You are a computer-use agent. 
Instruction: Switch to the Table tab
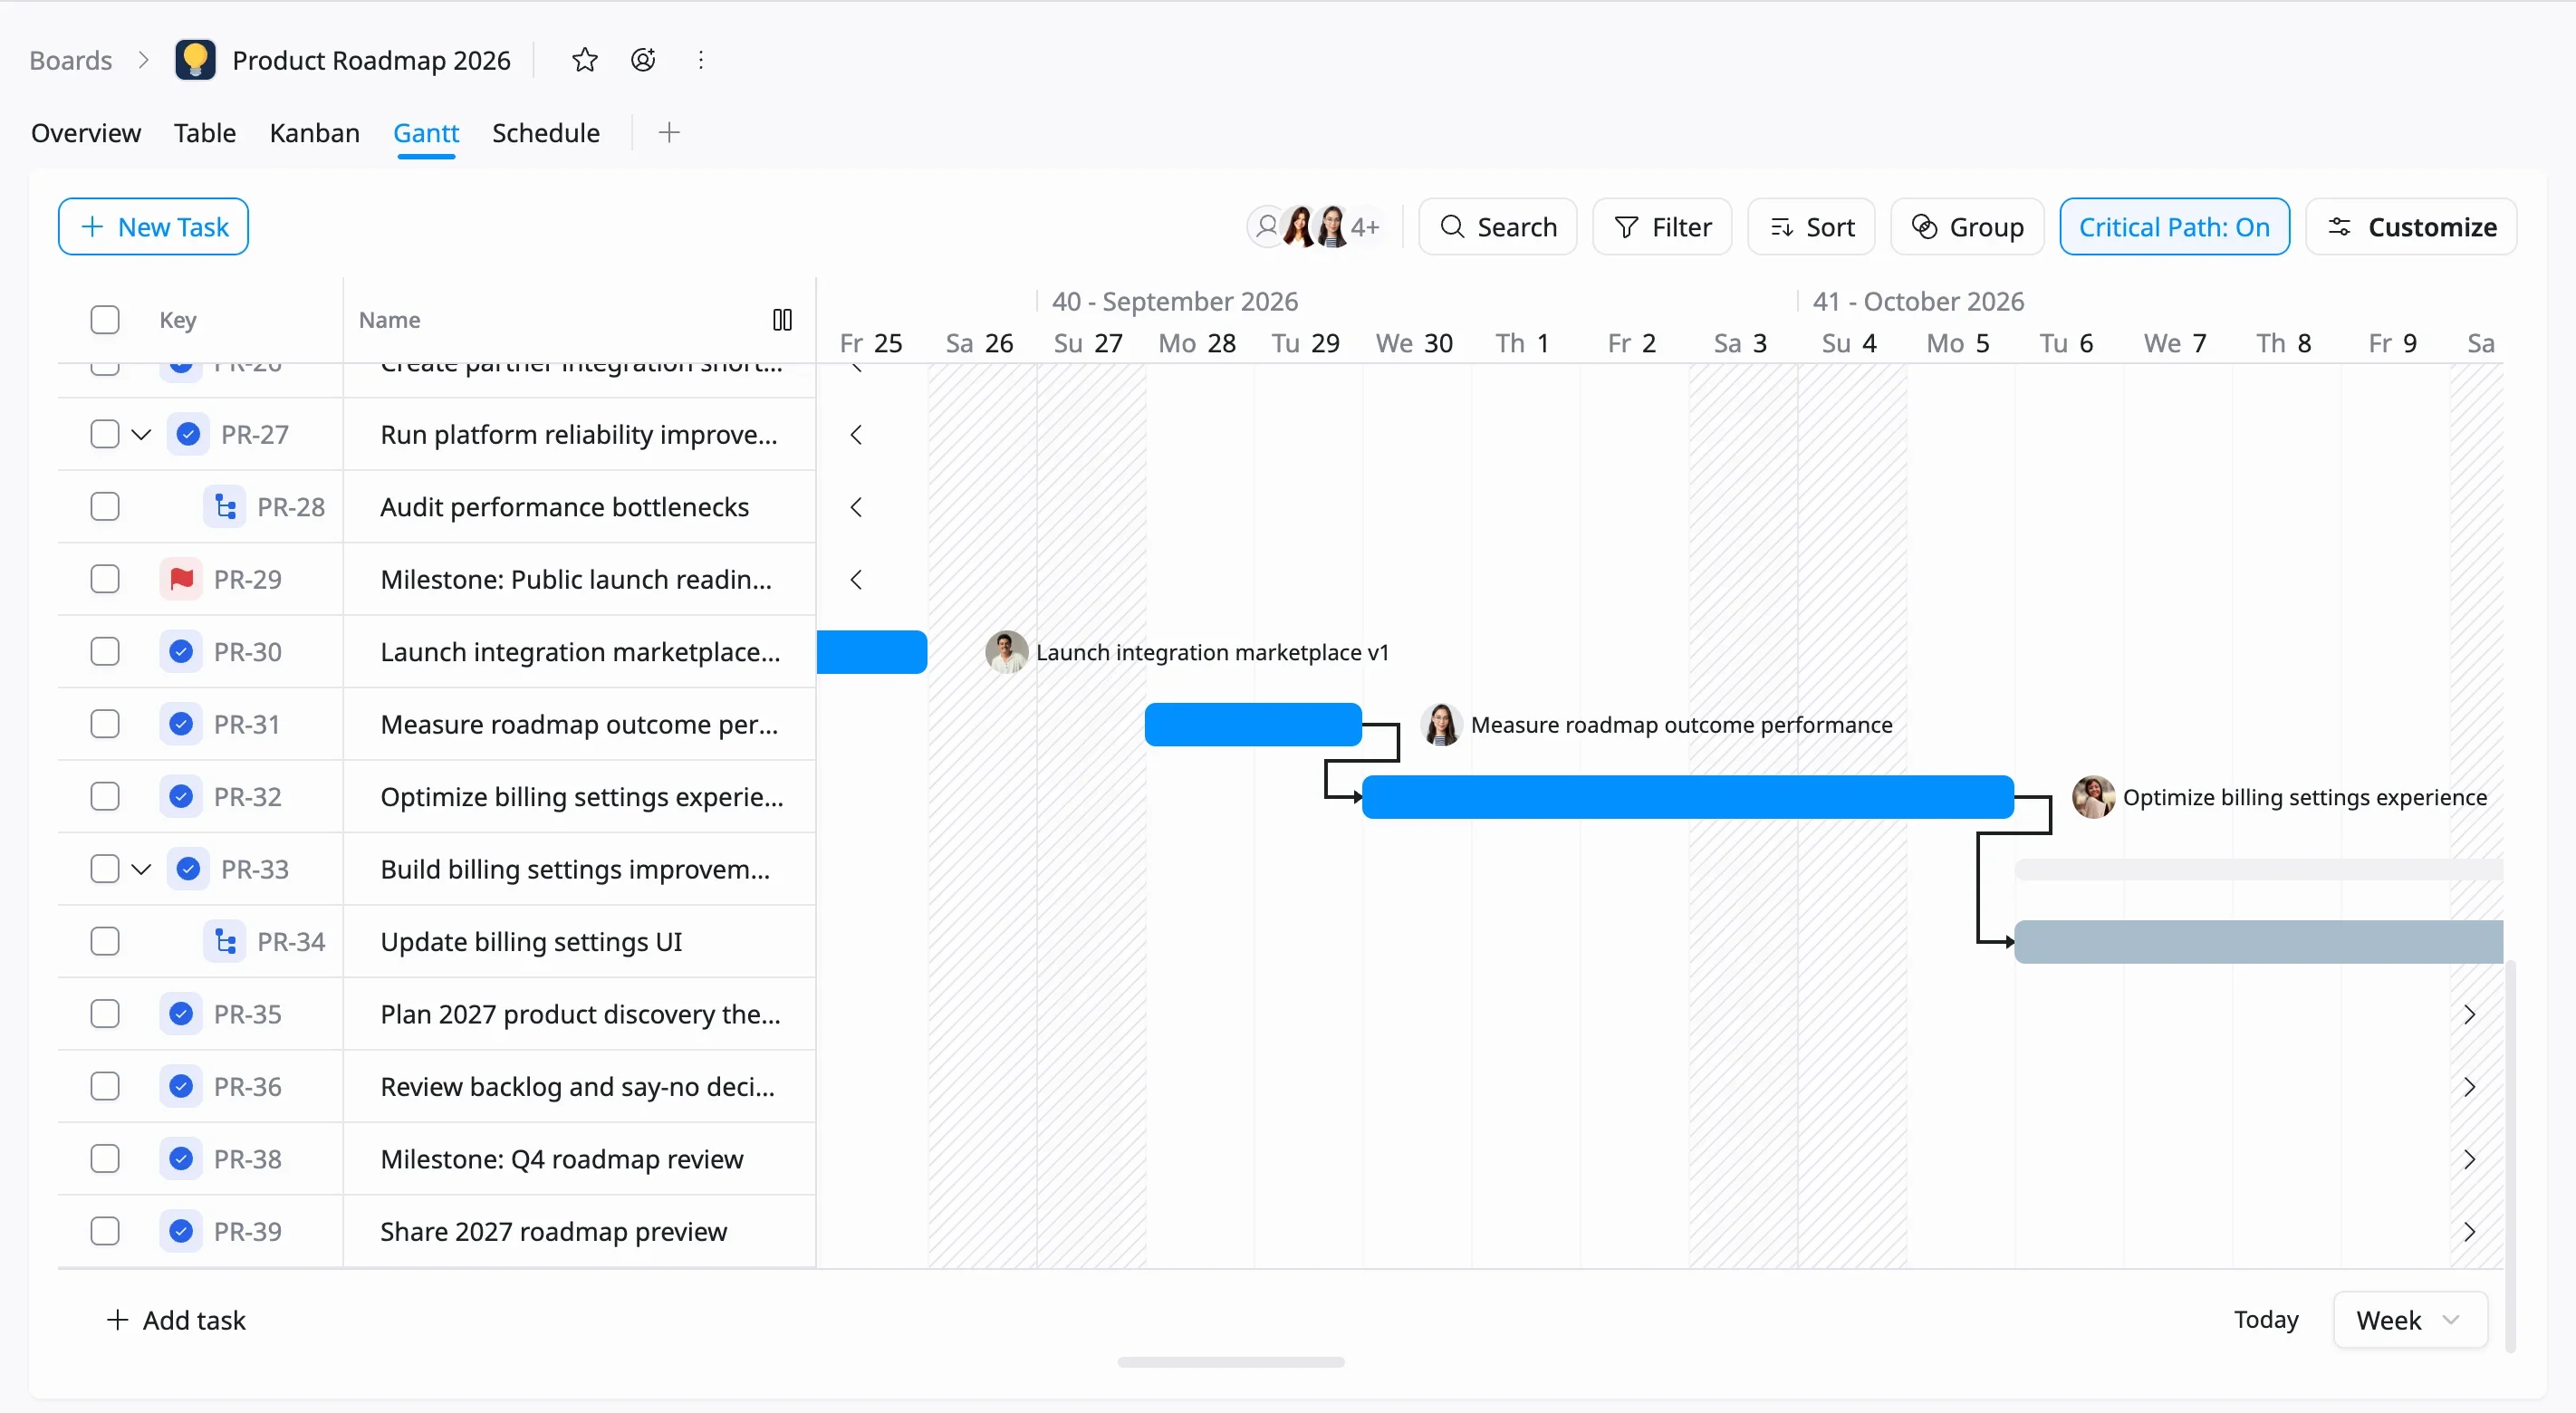tap(205, 132)
